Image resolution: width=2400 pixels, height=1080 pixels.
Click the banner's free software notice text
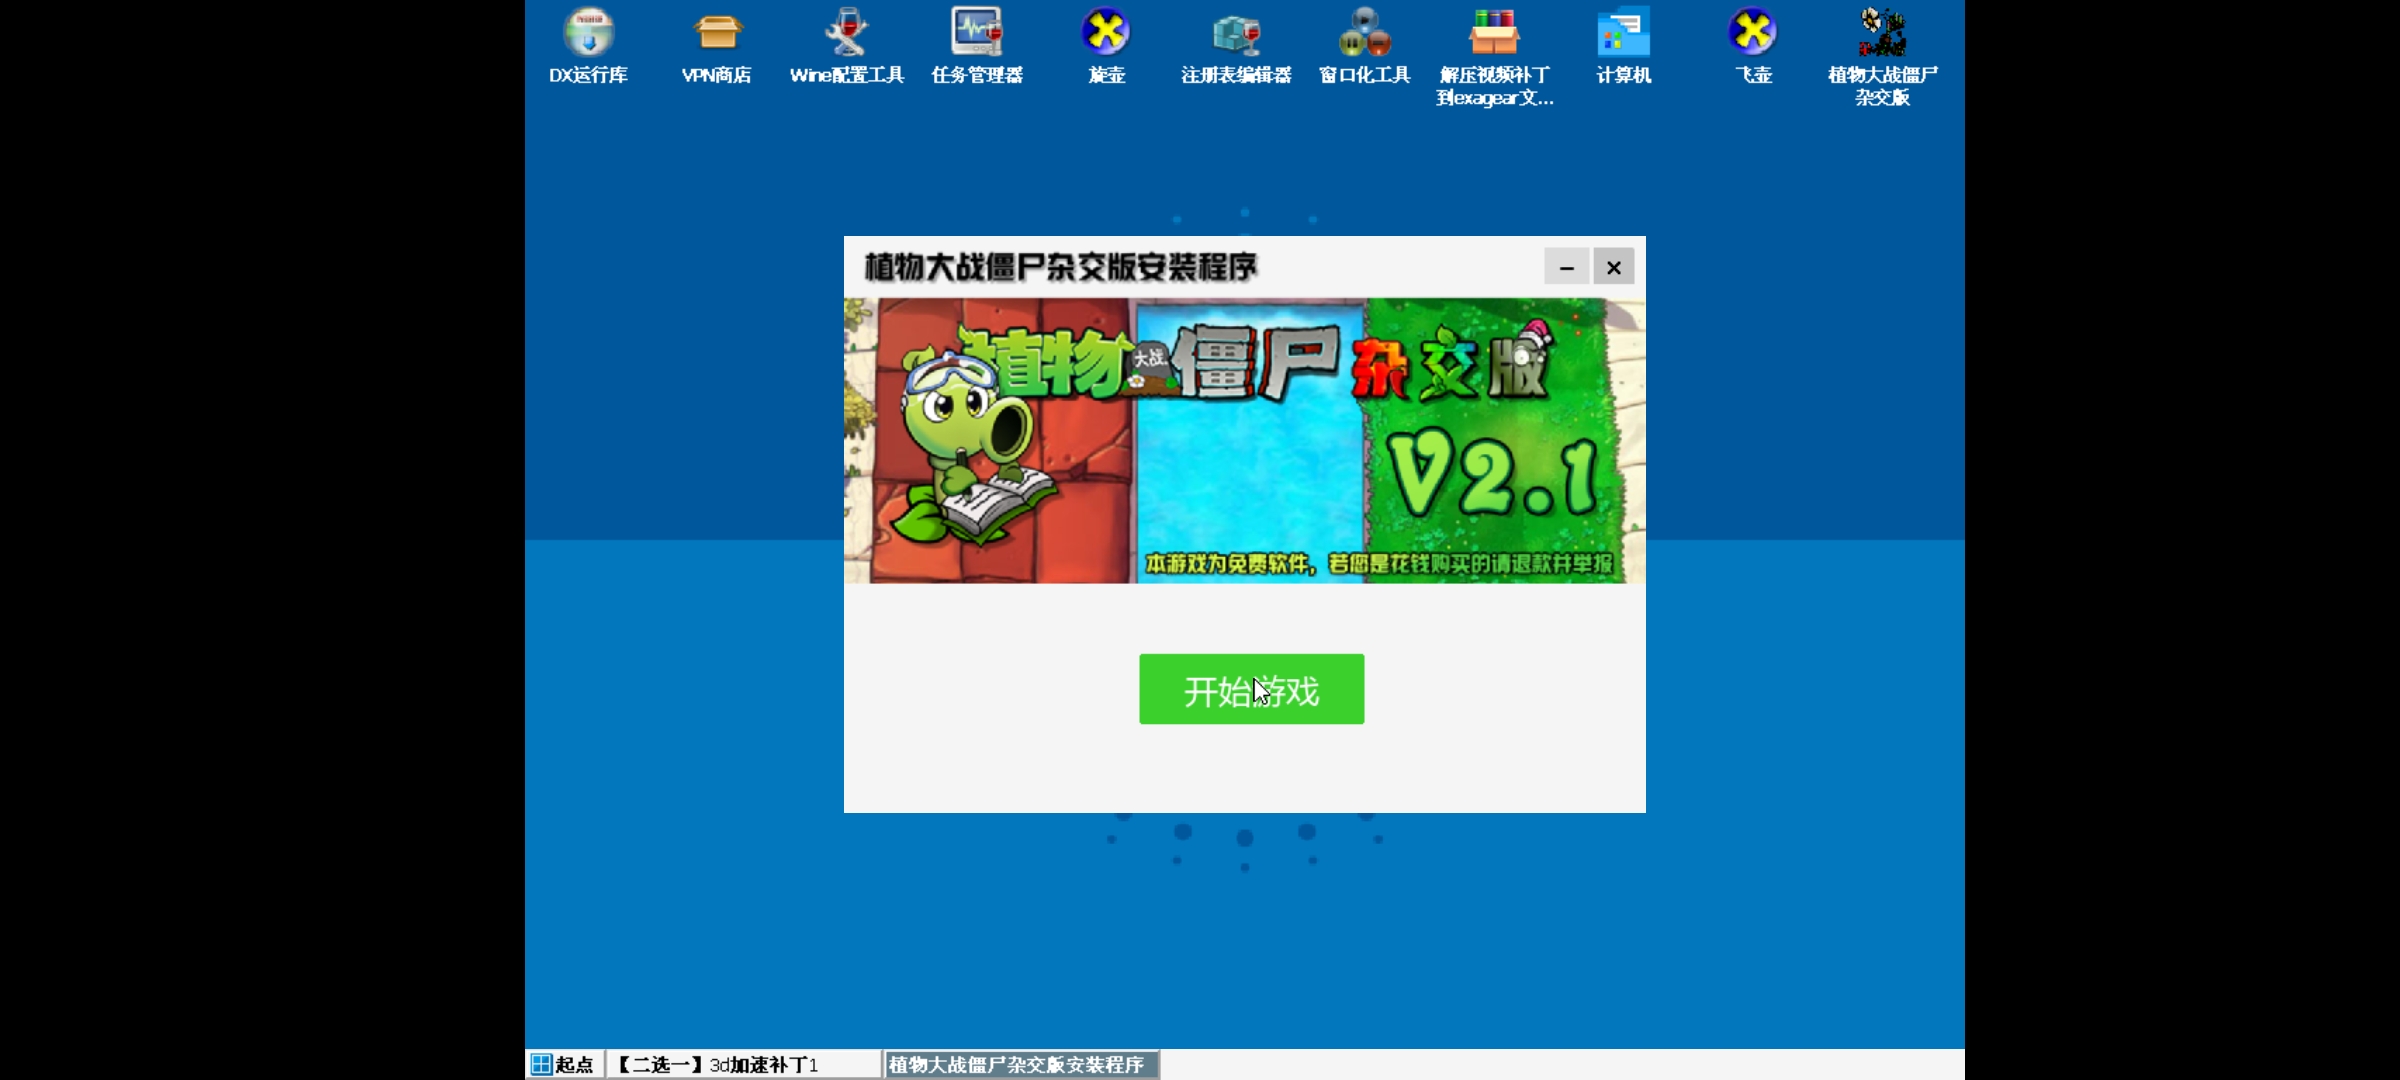point(1378,564)
